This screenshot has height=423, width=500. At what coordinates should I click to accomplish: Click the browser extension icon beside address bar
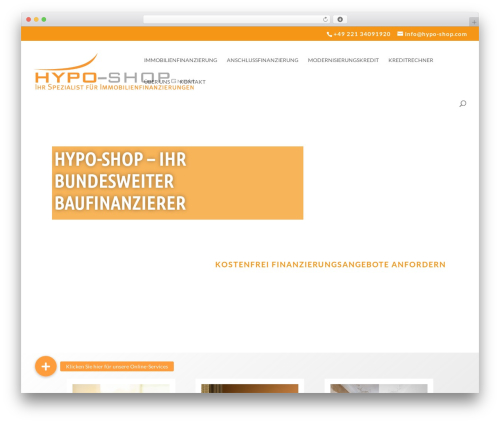tap(340, 20)
